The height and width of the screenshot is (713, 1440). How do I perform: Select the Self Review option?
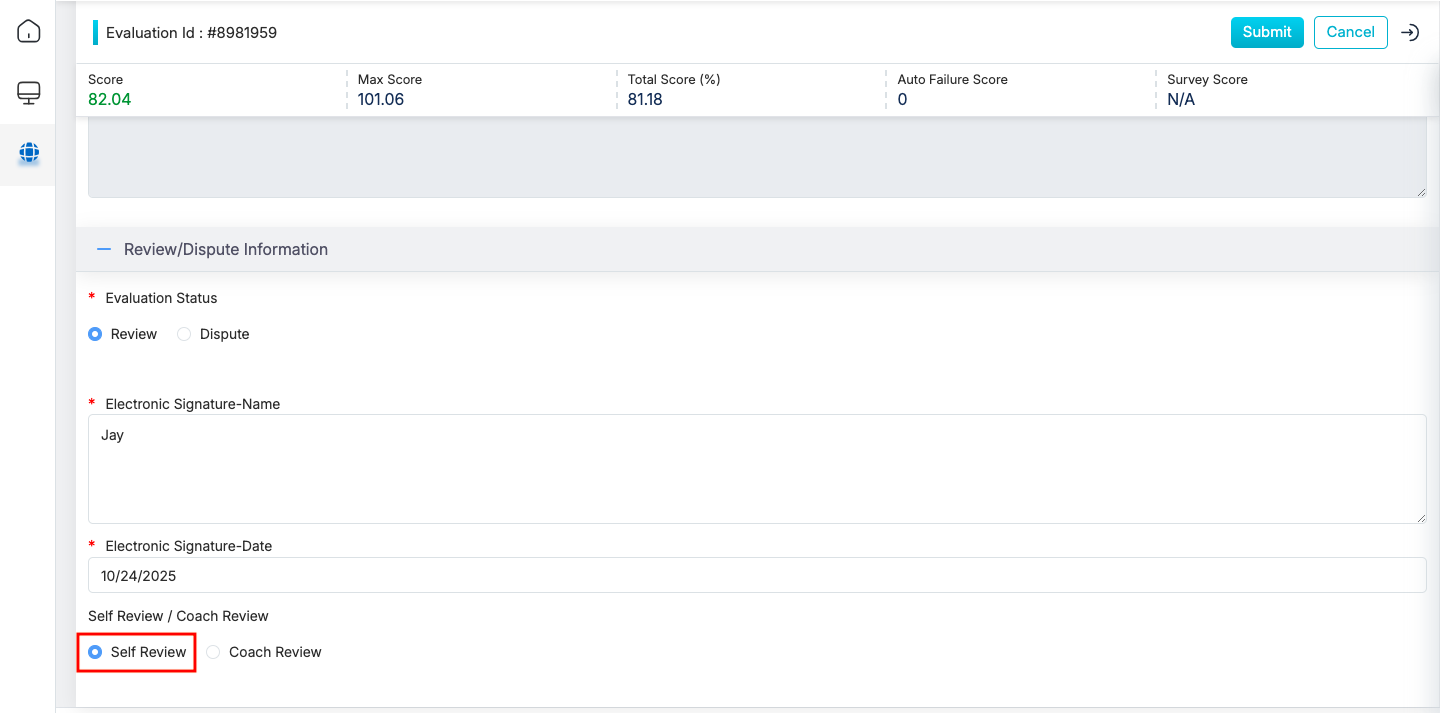tap(96, 652)
